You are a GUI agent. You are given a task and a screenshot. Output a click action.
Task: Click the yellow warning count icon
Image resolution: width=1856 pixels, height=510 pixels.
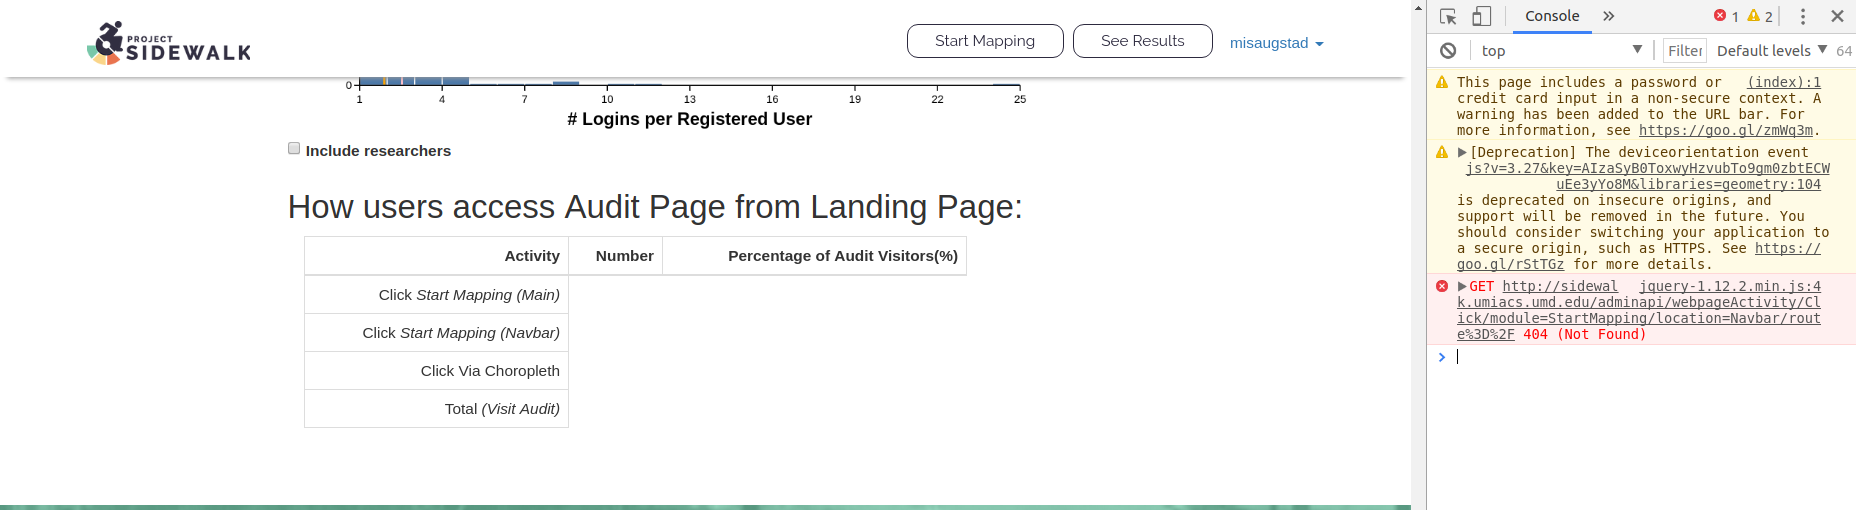tap(1753, 16)
